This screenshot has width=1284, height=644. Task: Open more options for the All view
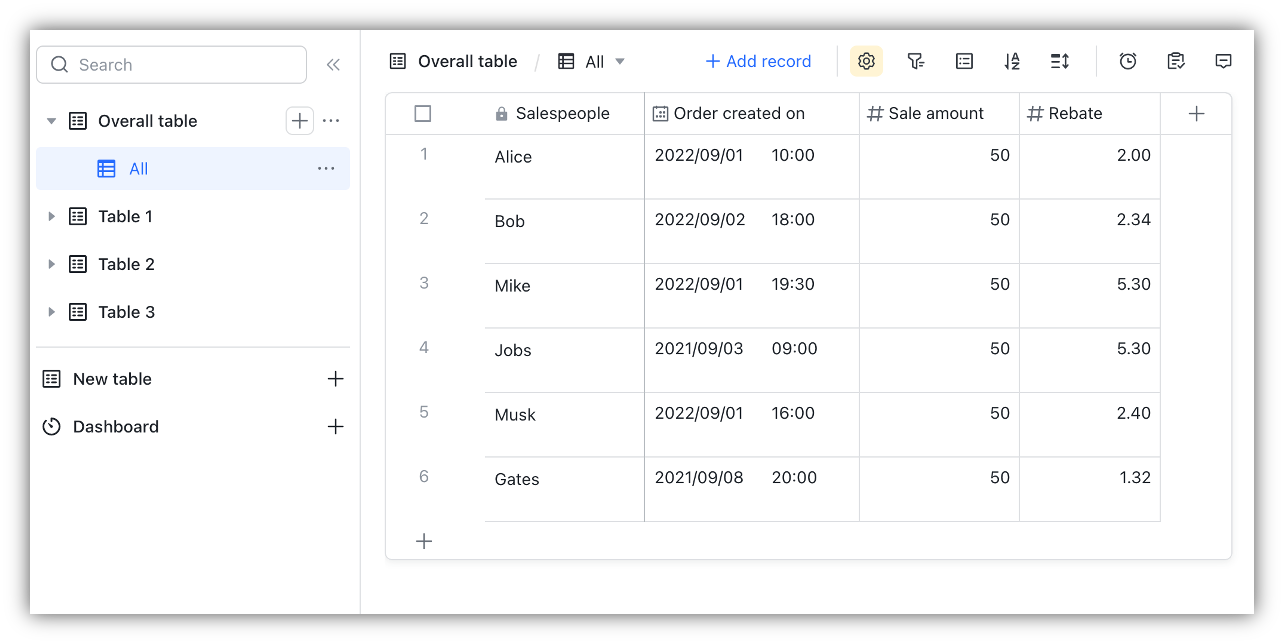pyautogui.click(x=326, y=168)
